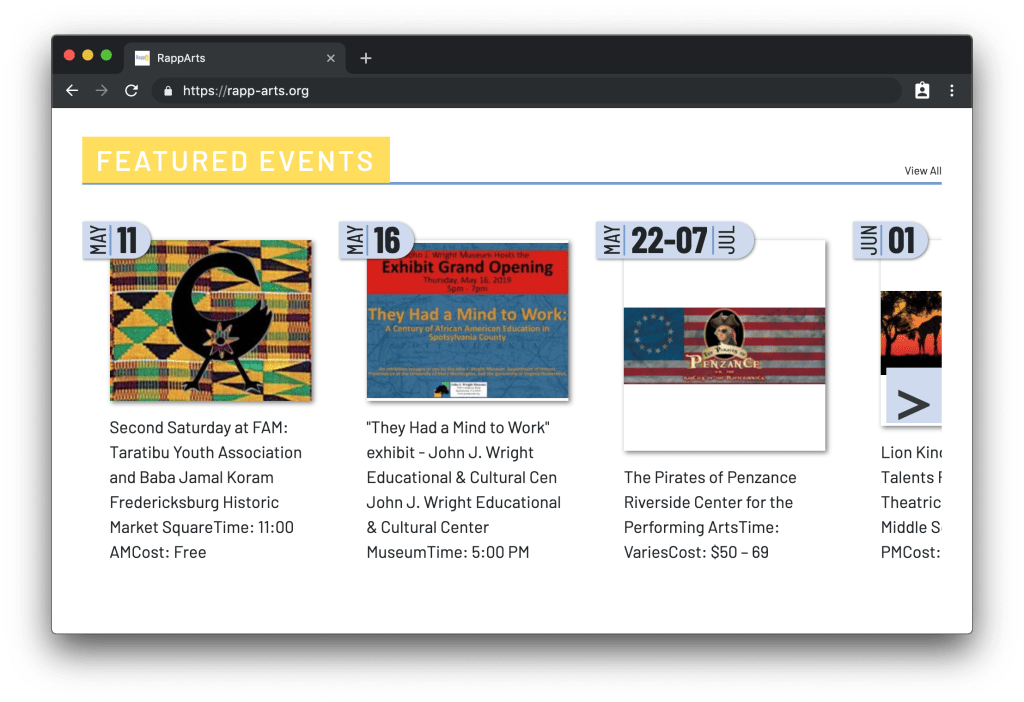Open "They Had a Mind to Work" description
This screenshot has width=1024, height=702.
[464, 490]
